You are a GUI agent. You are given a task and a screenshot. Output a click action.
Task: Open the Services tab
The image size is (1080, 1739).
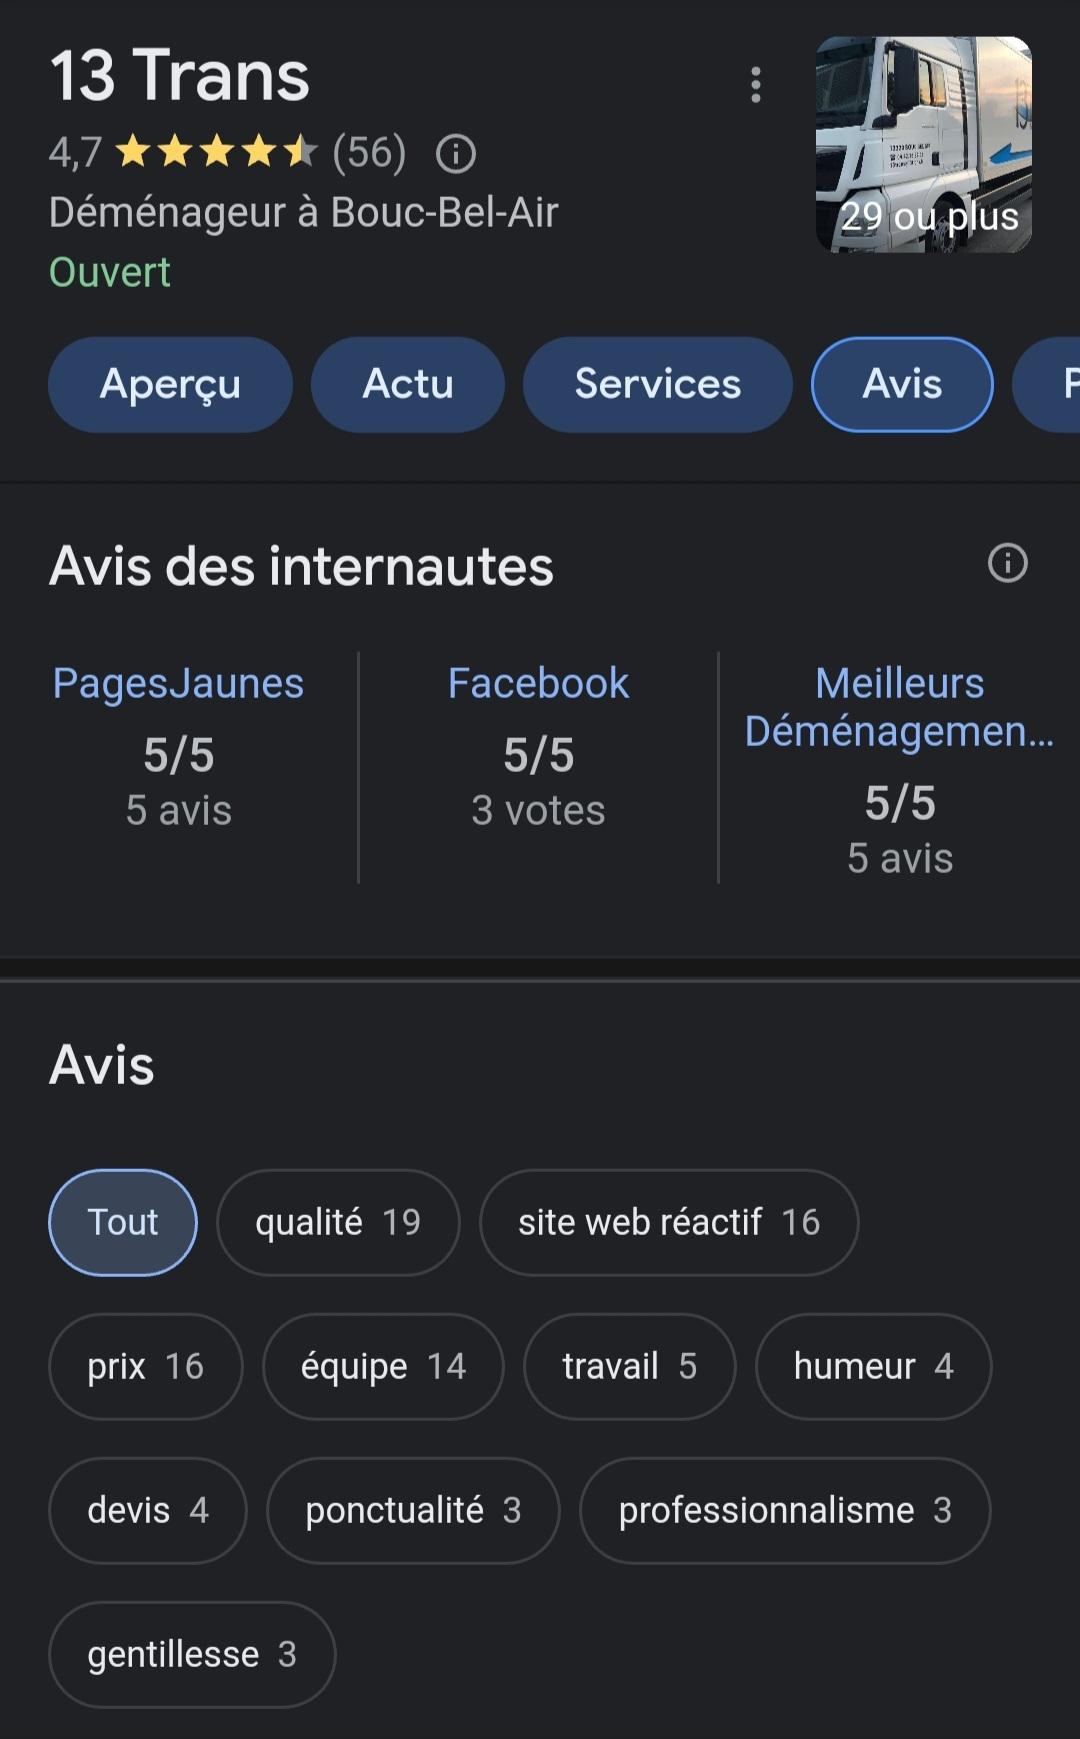pos(657,384)
